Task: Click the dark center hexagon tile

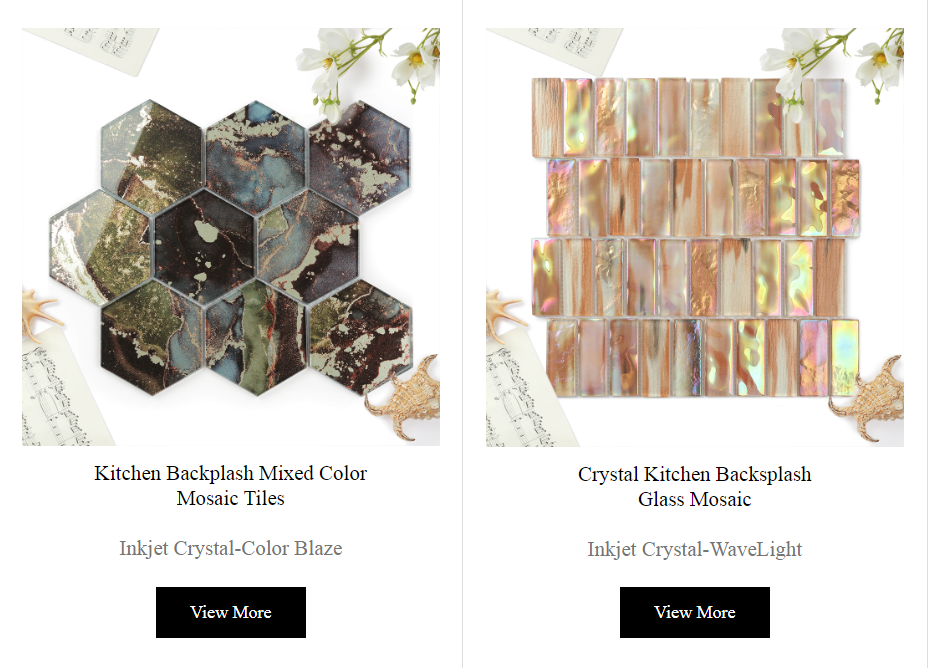Action: click(x=204, y=247)
